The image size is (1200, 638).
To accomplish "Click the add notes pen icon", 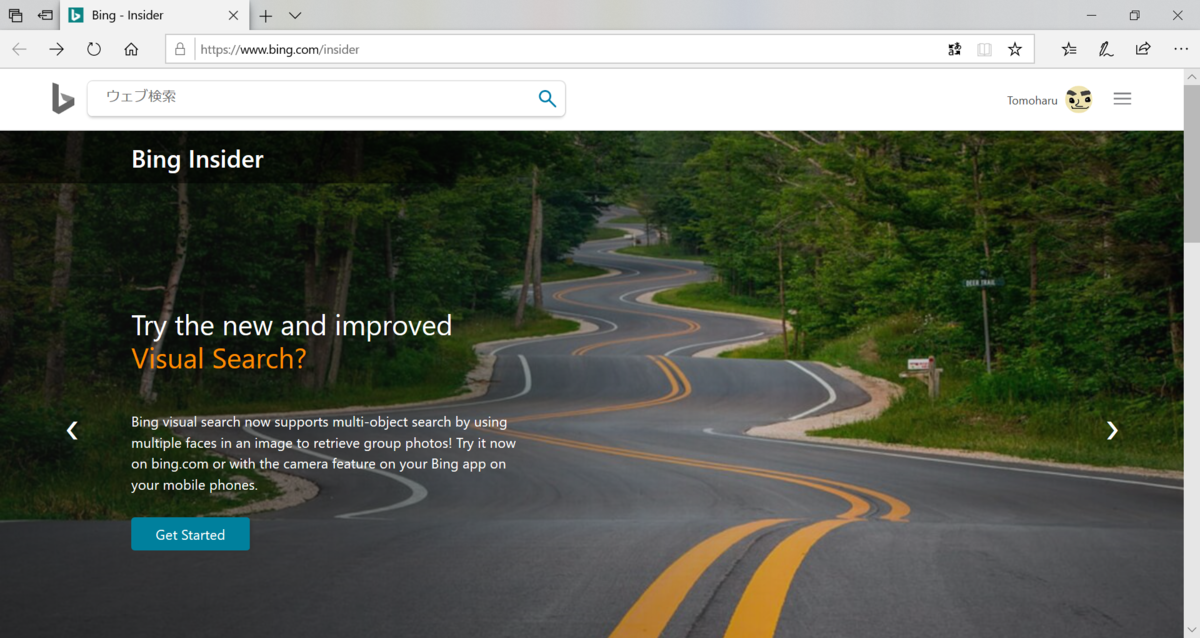I will click(1106, 49).
